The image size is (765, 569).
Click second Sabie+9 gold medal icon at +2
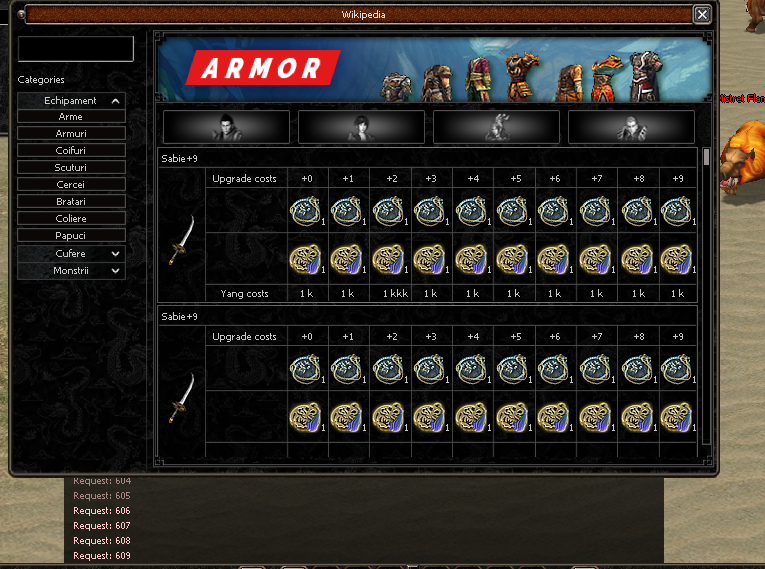click(389, 417)
